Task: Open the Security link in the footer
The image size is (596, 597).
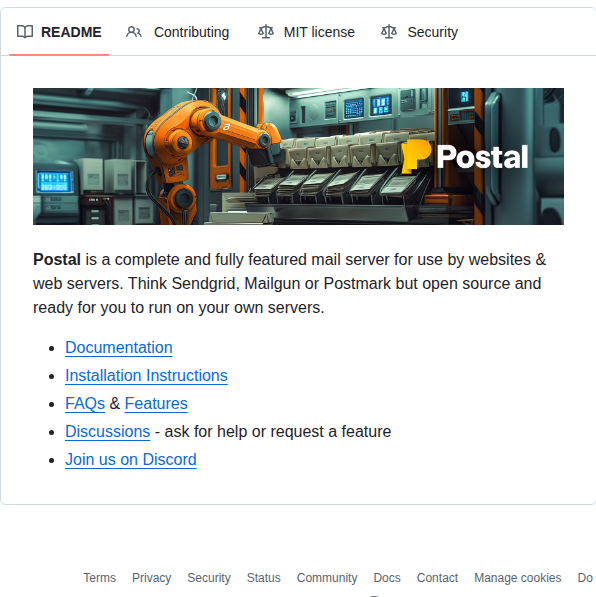Action: click(x=209, y=578)
